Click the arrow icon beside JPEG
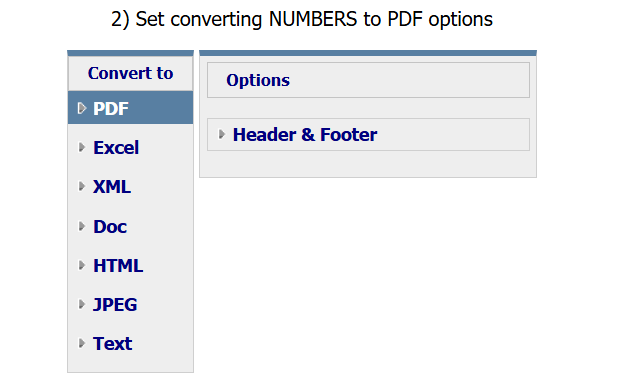 (82, 304)
